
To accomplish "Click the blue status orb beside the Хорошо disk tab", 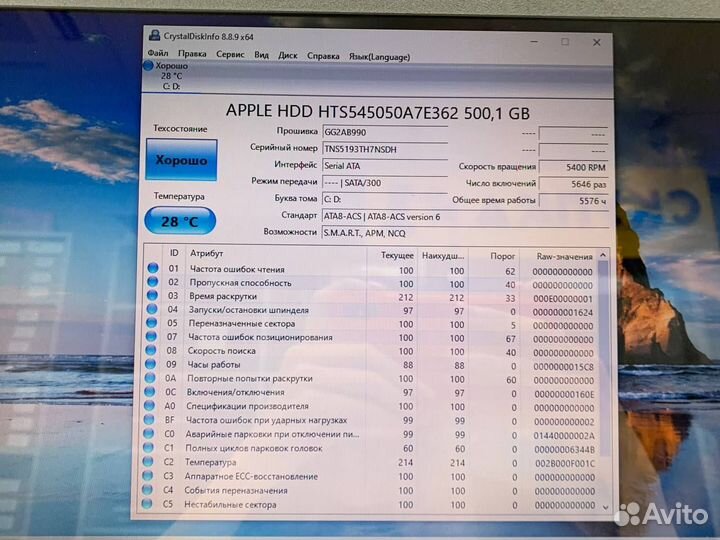I will 148,65.
